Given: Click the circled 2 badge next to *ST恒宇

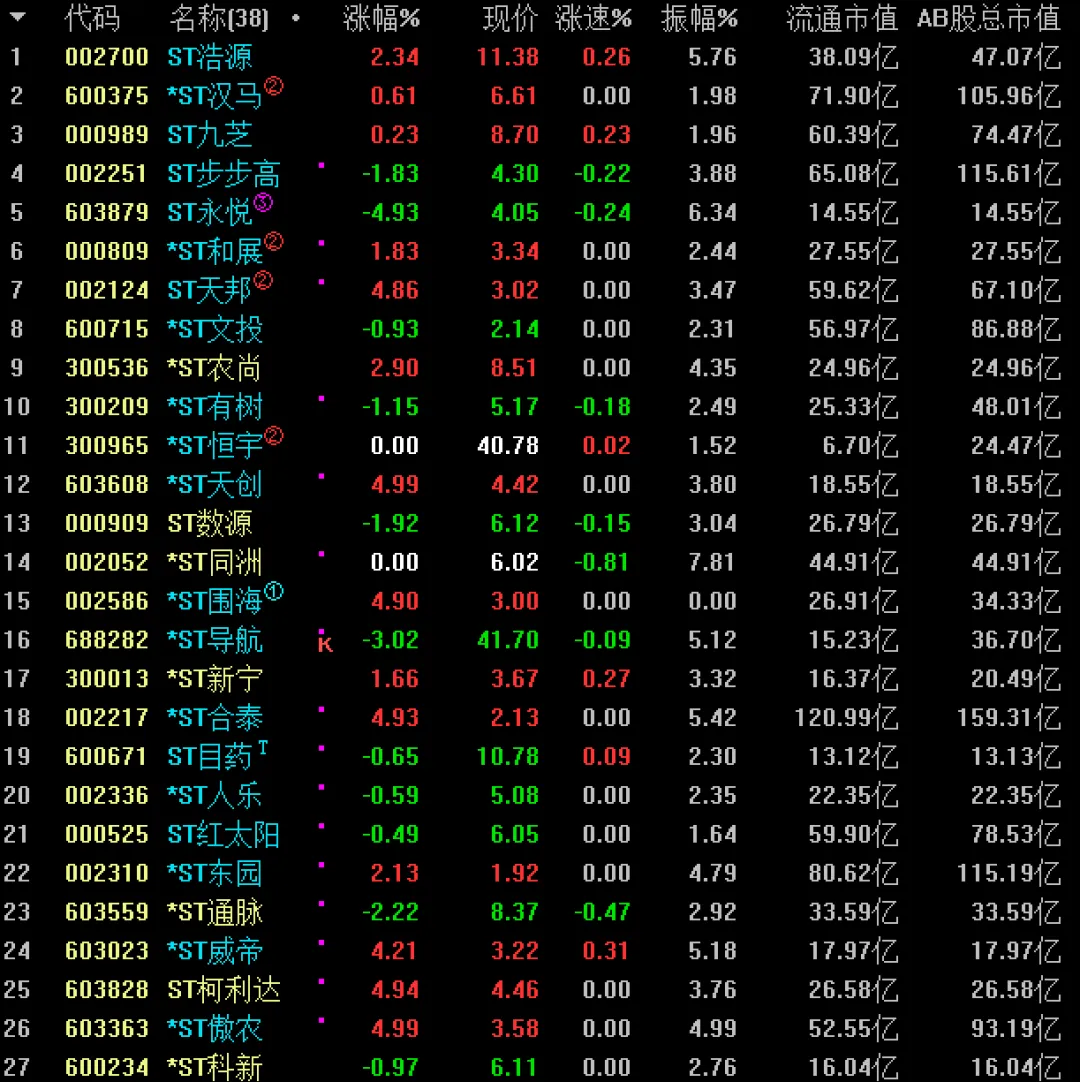Looking at the screenshot, I should pos(273,436).
